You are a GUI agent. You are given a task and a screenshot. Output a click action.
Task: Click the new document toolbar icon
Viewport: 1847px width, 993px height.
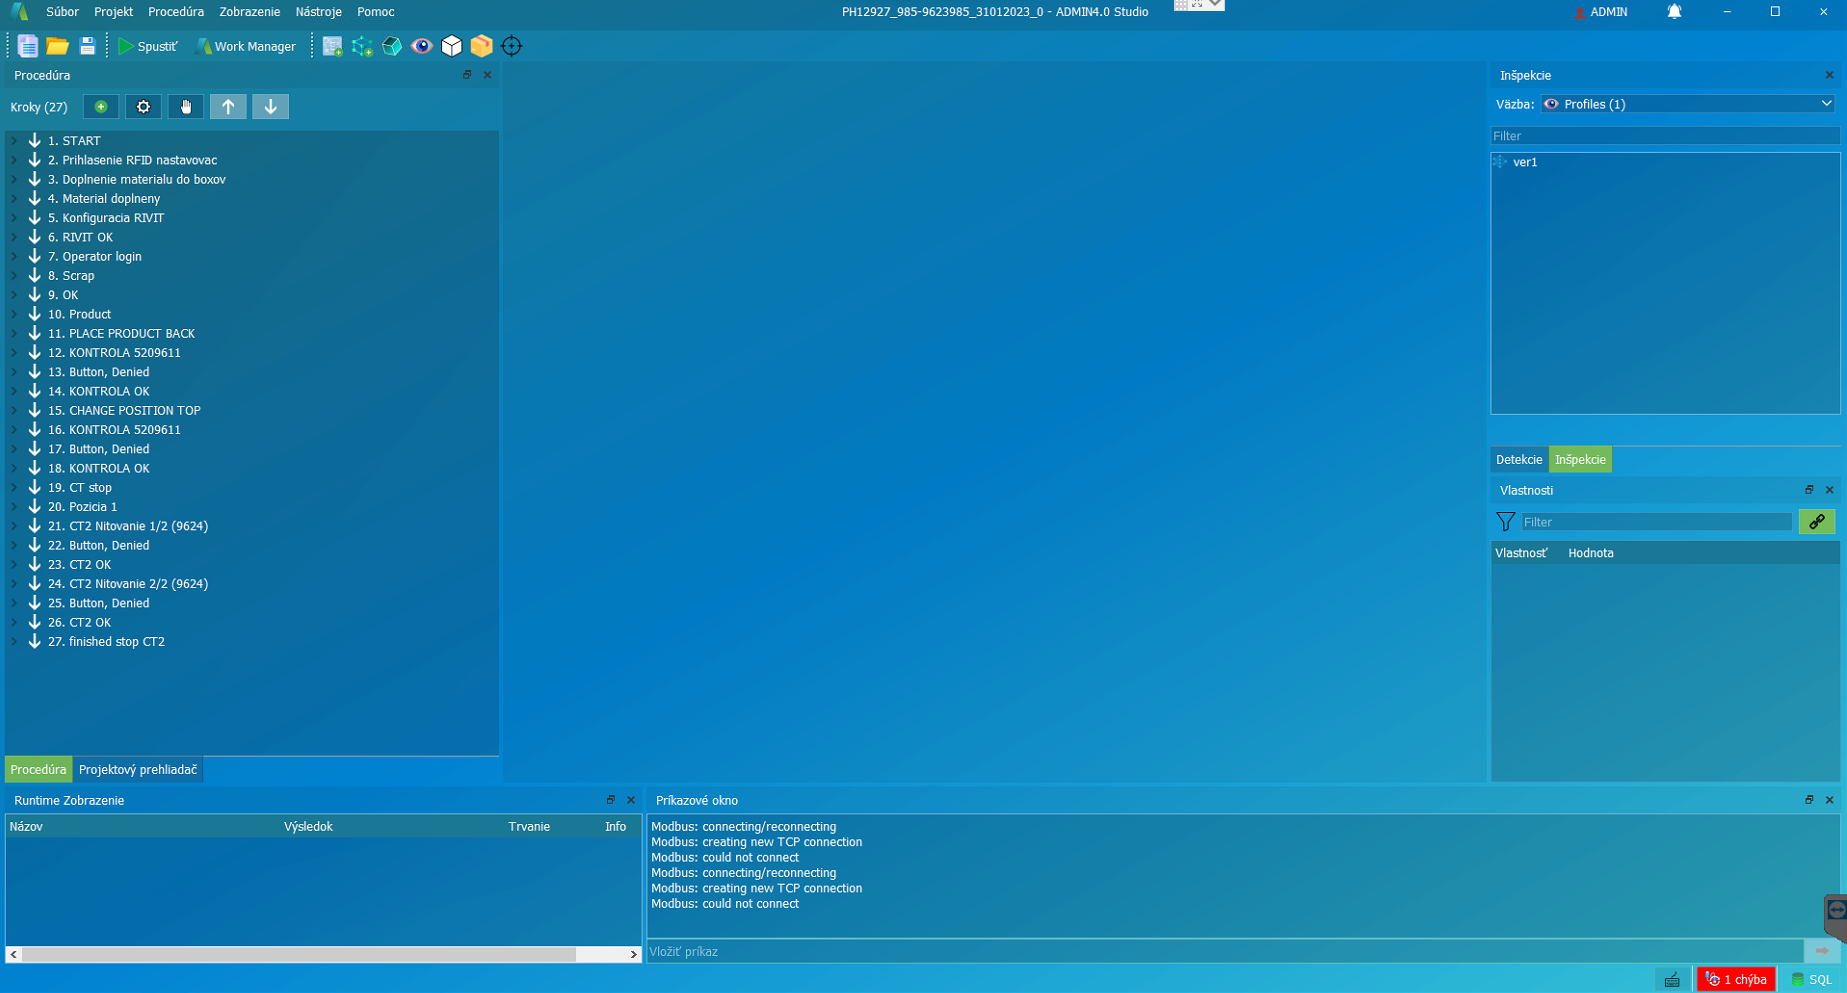coord(28,46)
